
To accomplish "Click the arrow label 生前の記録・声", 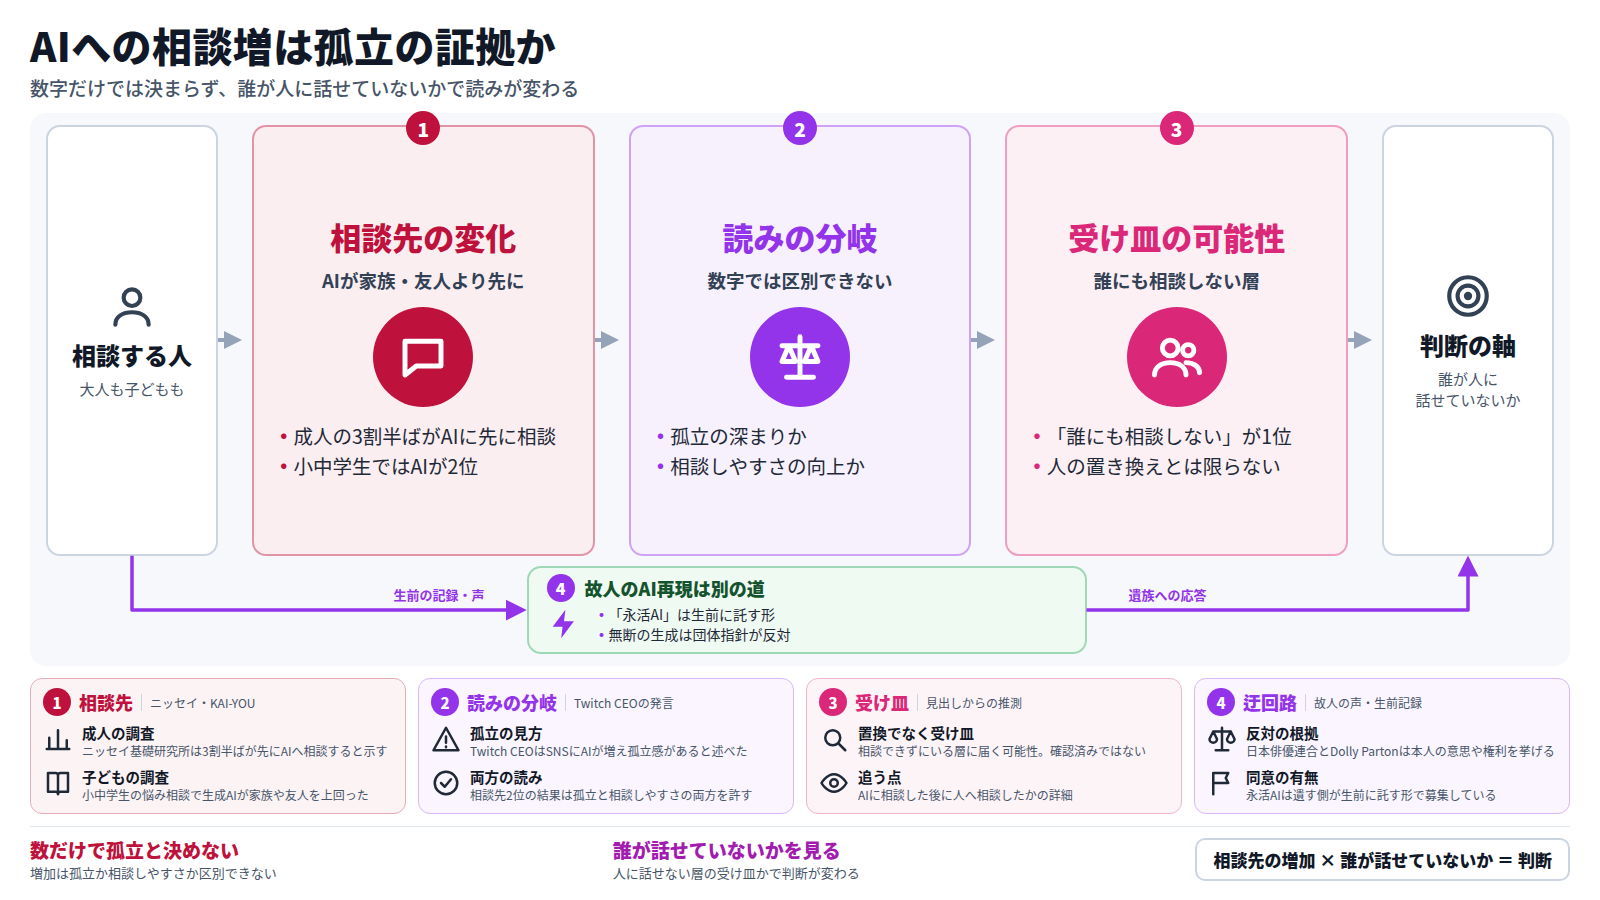I will [x=439, y=595].
